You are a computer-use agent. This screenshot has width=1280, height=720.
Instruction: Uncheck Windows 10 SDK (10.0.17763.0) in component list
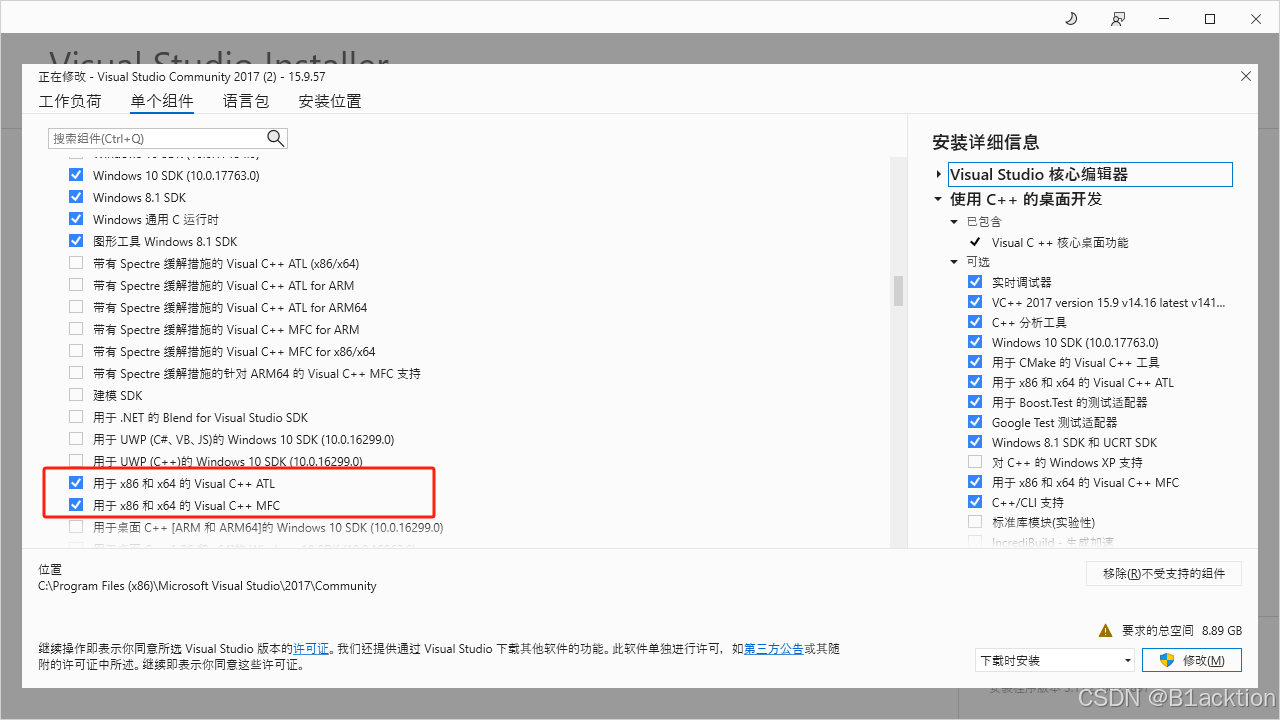tap(76, 175)
